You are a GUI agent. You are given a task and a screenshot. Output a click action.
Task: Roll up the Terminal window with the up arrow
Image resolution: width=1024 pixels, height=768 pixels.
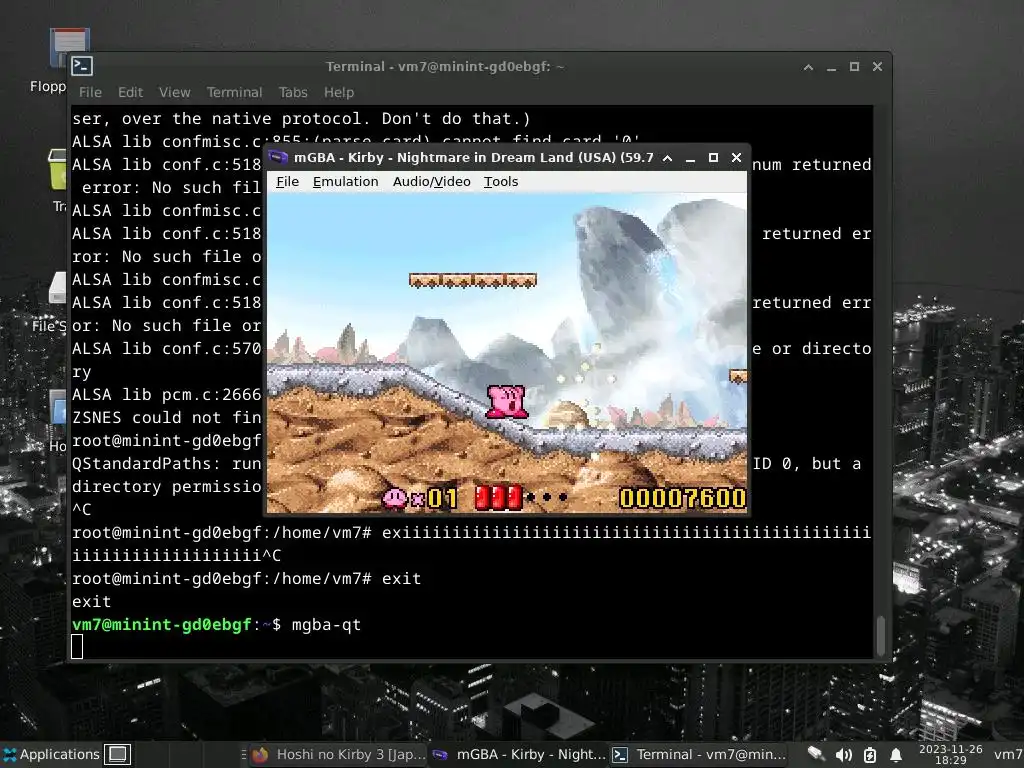coord(808,67)
